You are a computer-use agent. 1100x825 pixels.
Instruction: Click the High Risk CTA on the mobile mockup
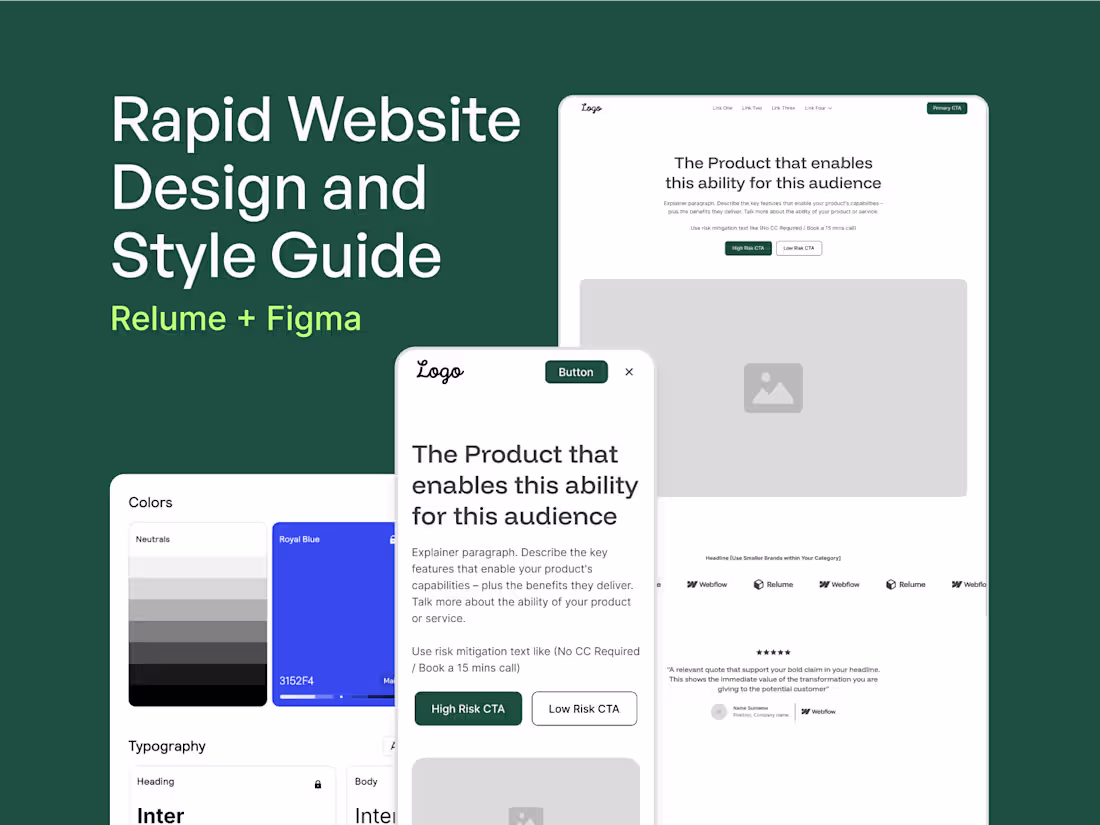point(468,708)
